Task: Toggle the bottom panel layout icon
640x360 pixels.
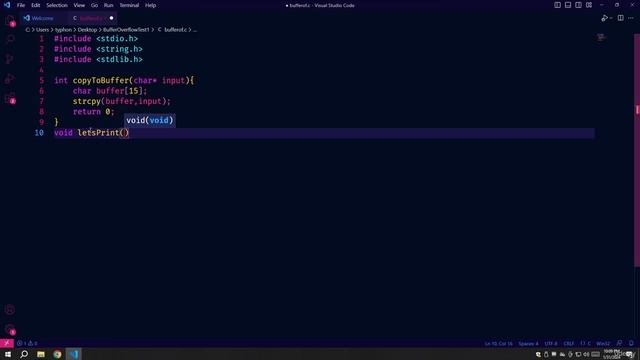Action: click(x=568, y=5)
